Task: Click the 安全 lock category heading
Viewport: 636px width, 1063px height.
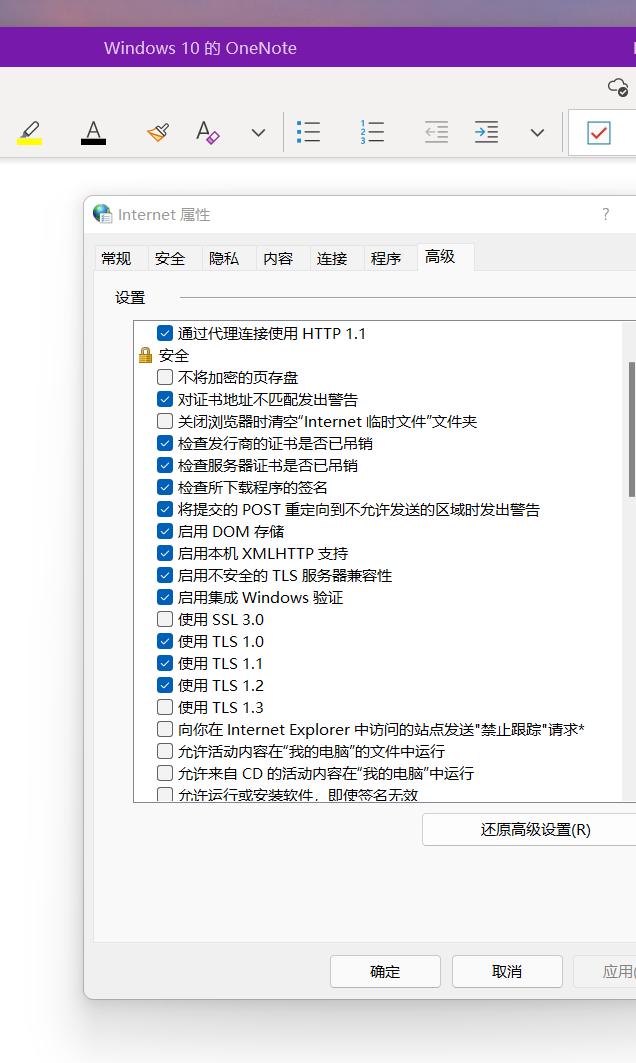Action: [164, 355]
